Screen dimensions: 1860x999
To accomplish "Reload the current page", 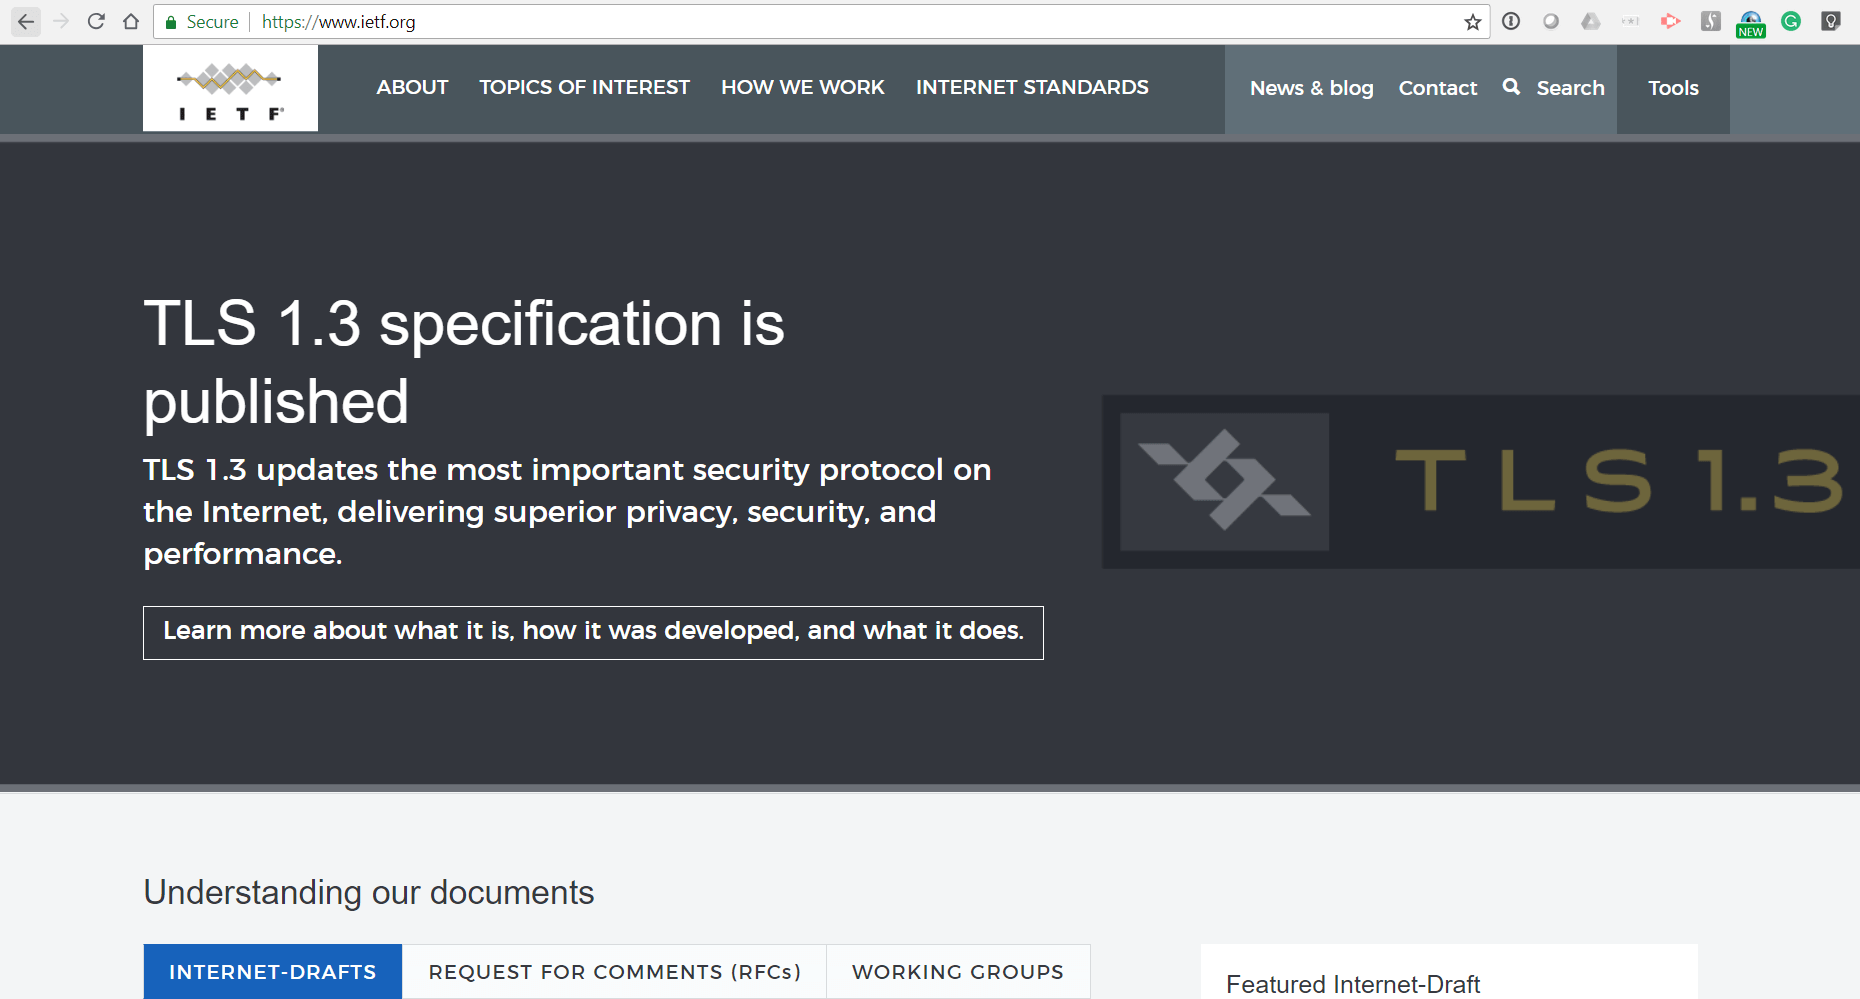I will (96, 22).
